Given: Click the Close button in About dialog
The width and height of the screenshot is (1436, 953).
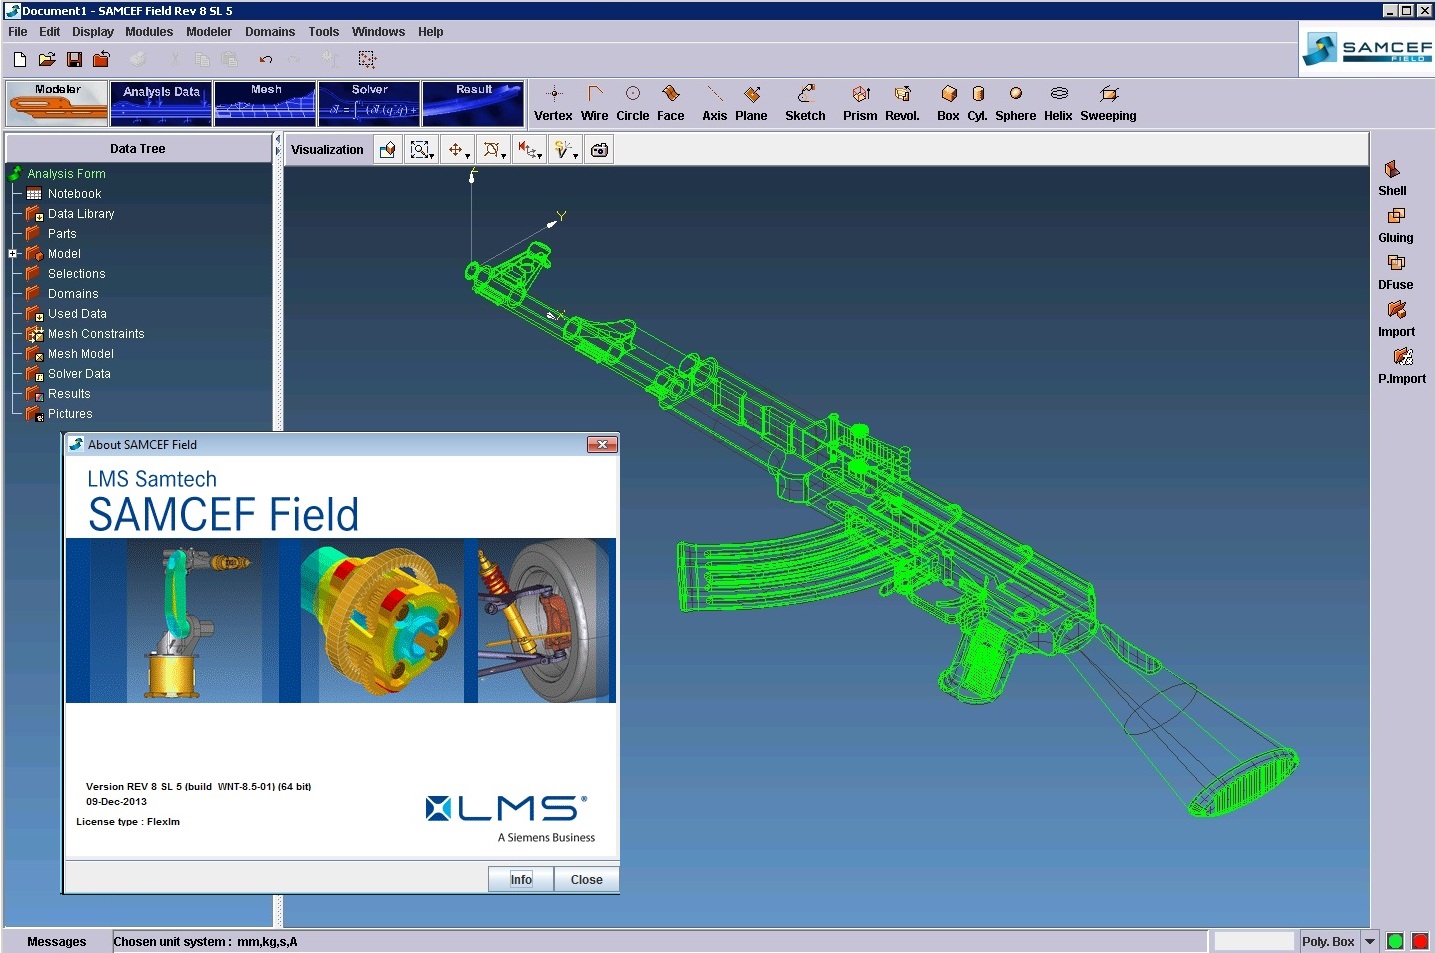Looking at the screenshot, I should pos(587,880).
